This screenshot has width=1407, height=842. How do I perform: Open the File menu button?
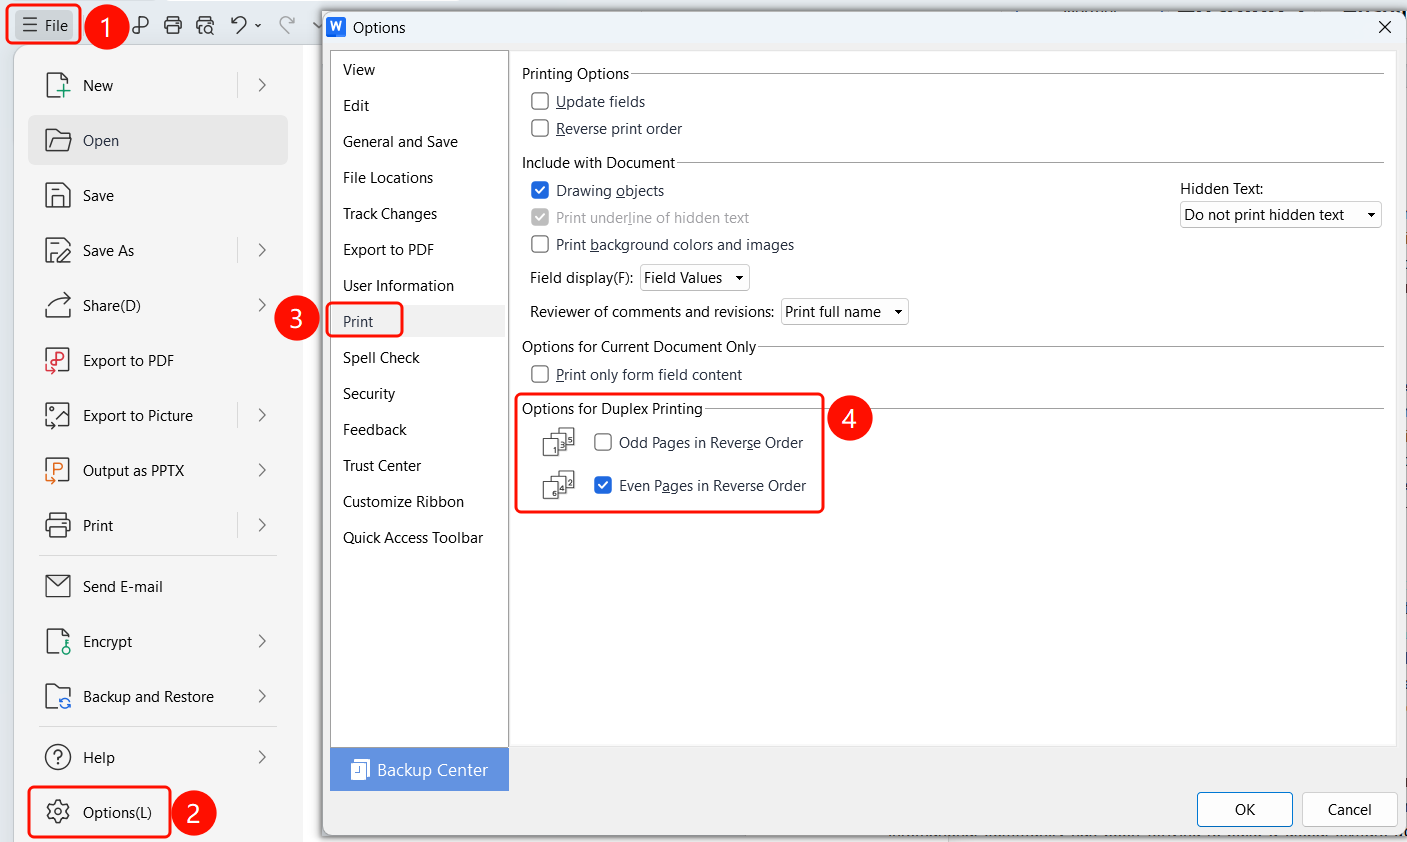(45, 25)
